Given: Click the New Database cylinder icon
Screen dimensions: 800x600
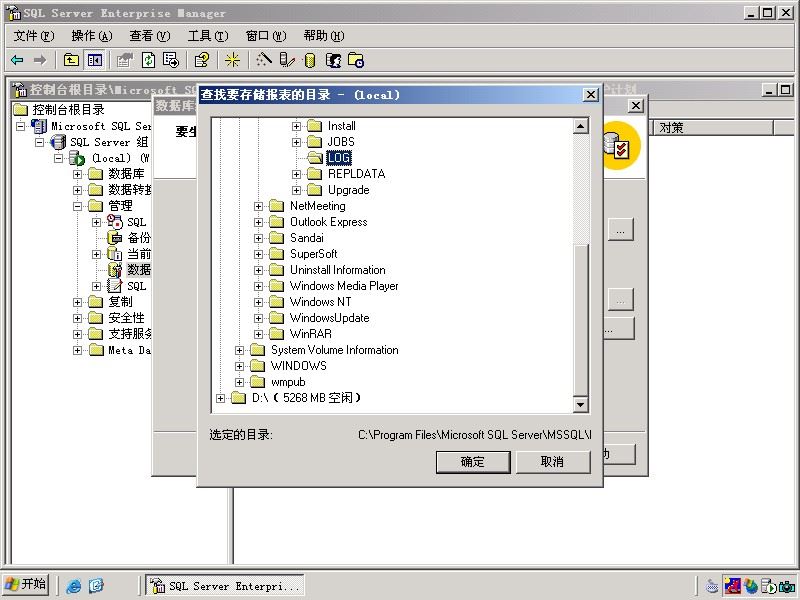Looking at the screenshot, I should 310,60.
